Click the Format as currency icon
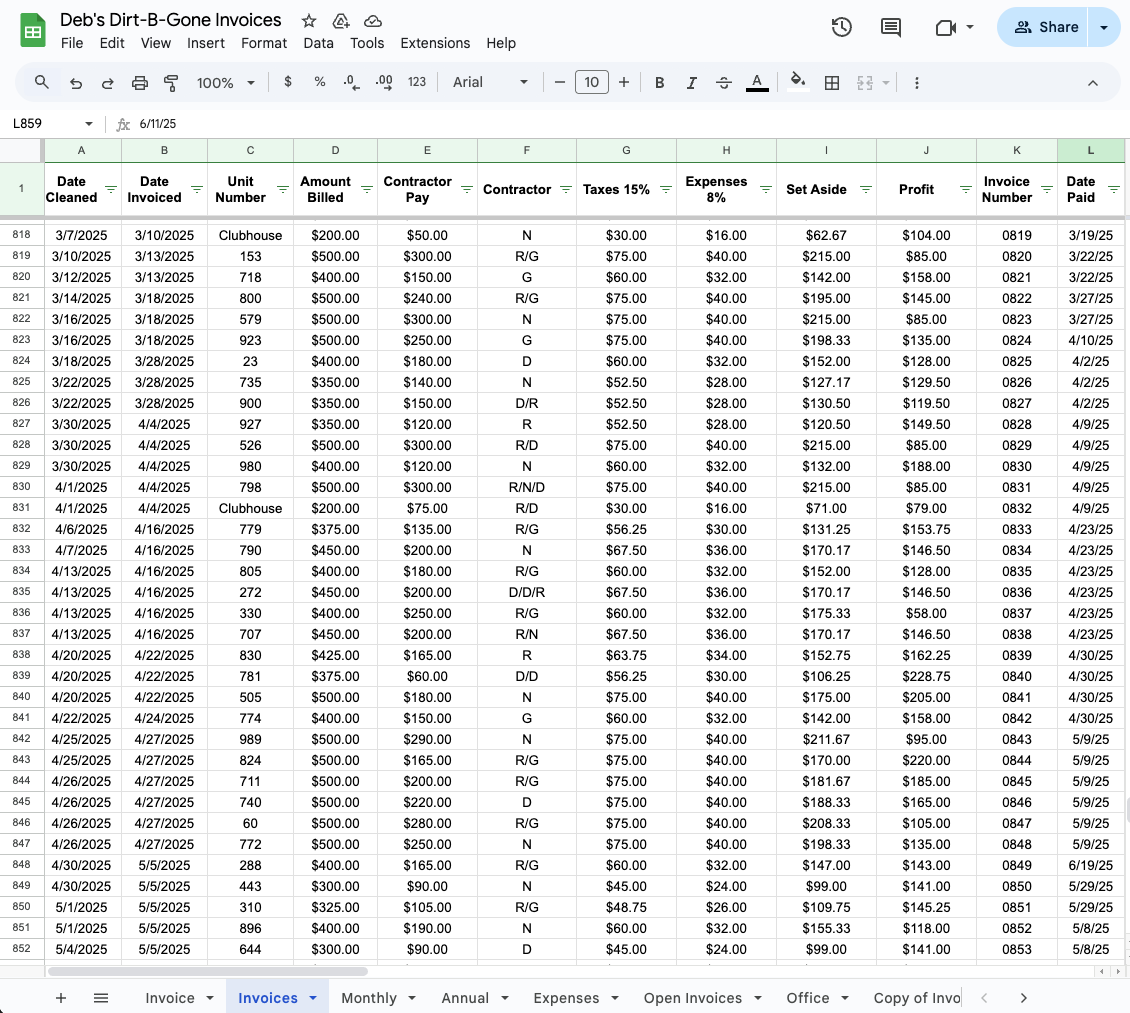Screen dimensions: 1130x1013 [x=288, y=82]
